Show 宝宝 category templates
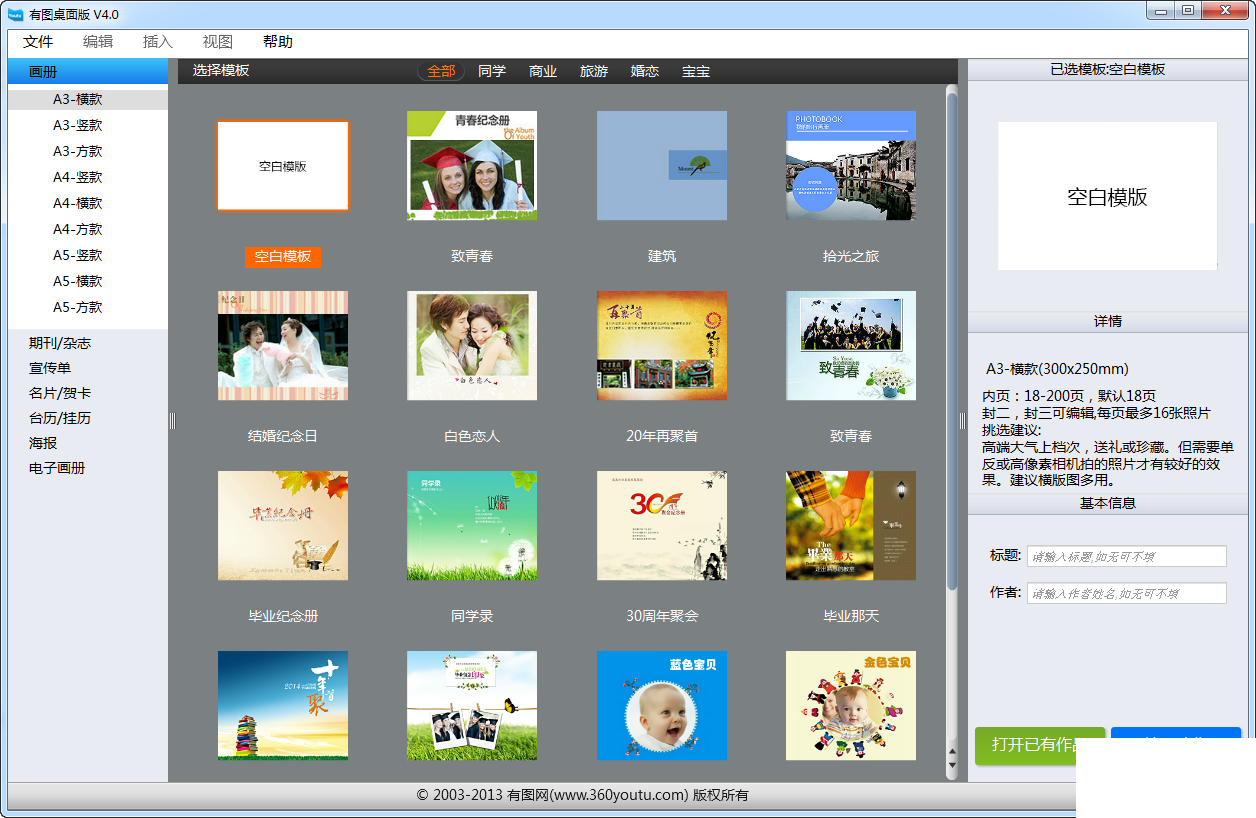 (x=696, y=71)
